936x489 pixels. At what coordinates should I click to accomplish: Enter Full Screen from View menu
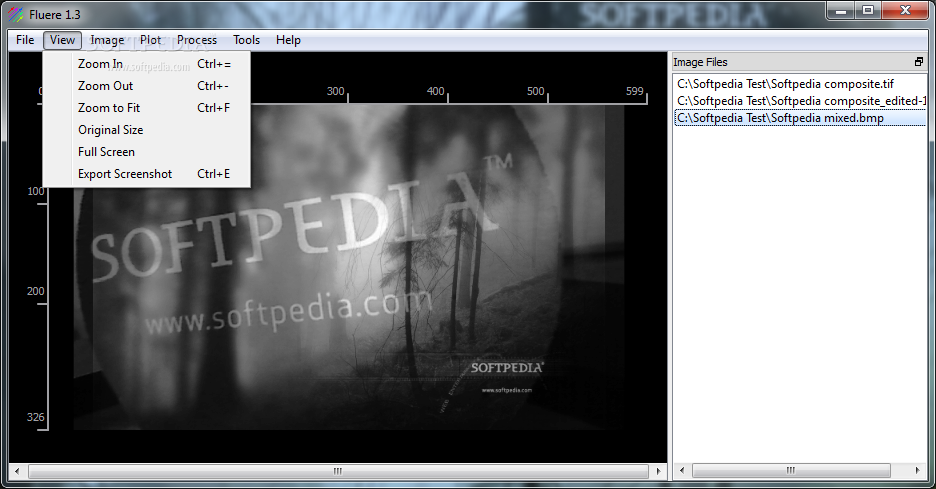pyautogui.click(x=147, y=152)
